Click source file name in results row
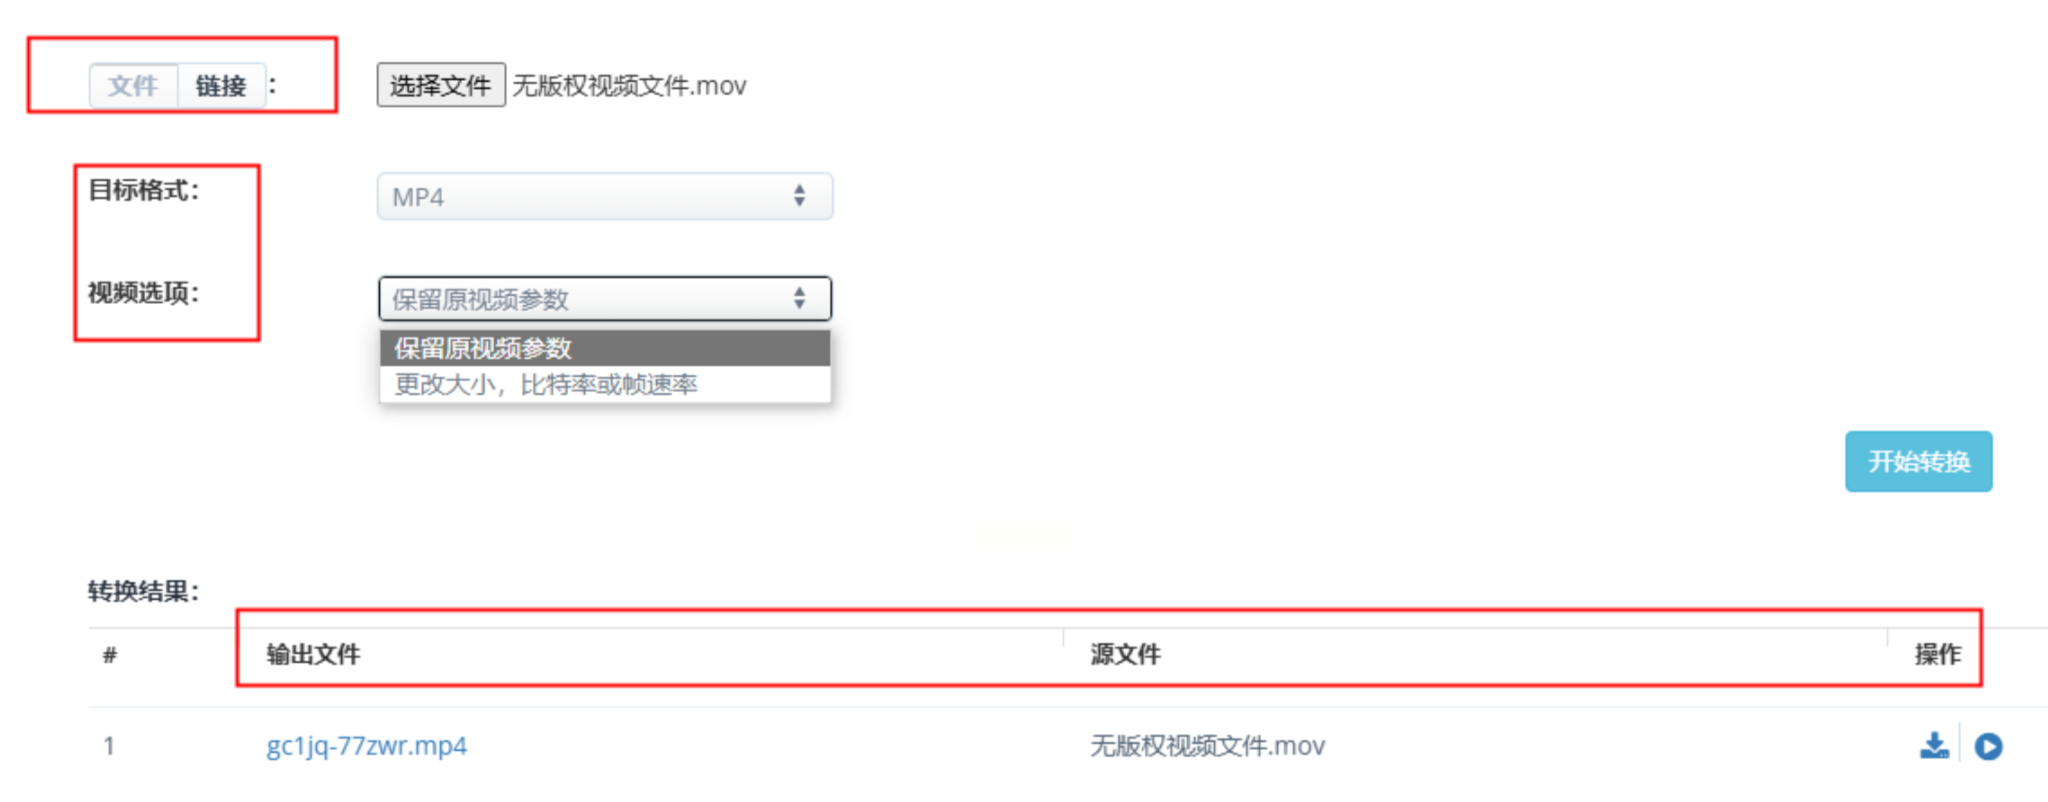Image resolution: width=2048 pixels, height=802 pixels. click(1207, 746)
